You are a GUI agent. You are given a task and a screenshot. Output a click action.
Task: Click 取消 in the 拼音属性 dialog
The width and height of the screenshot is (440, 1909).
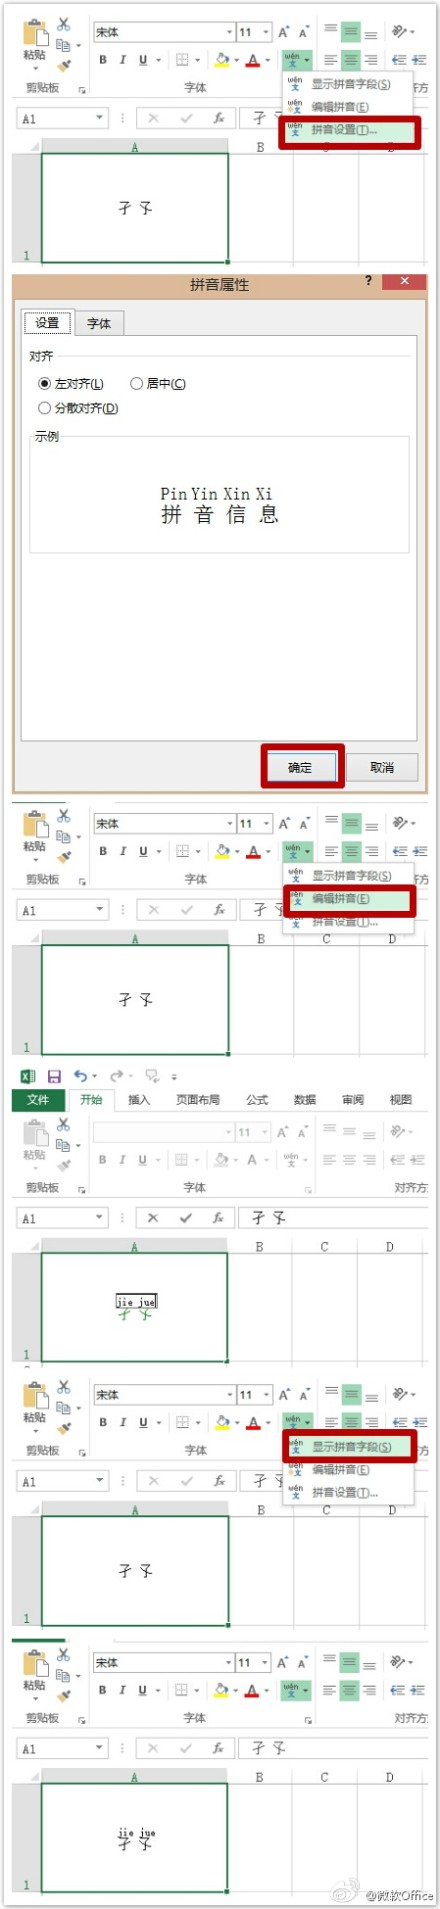coord(382,767)
